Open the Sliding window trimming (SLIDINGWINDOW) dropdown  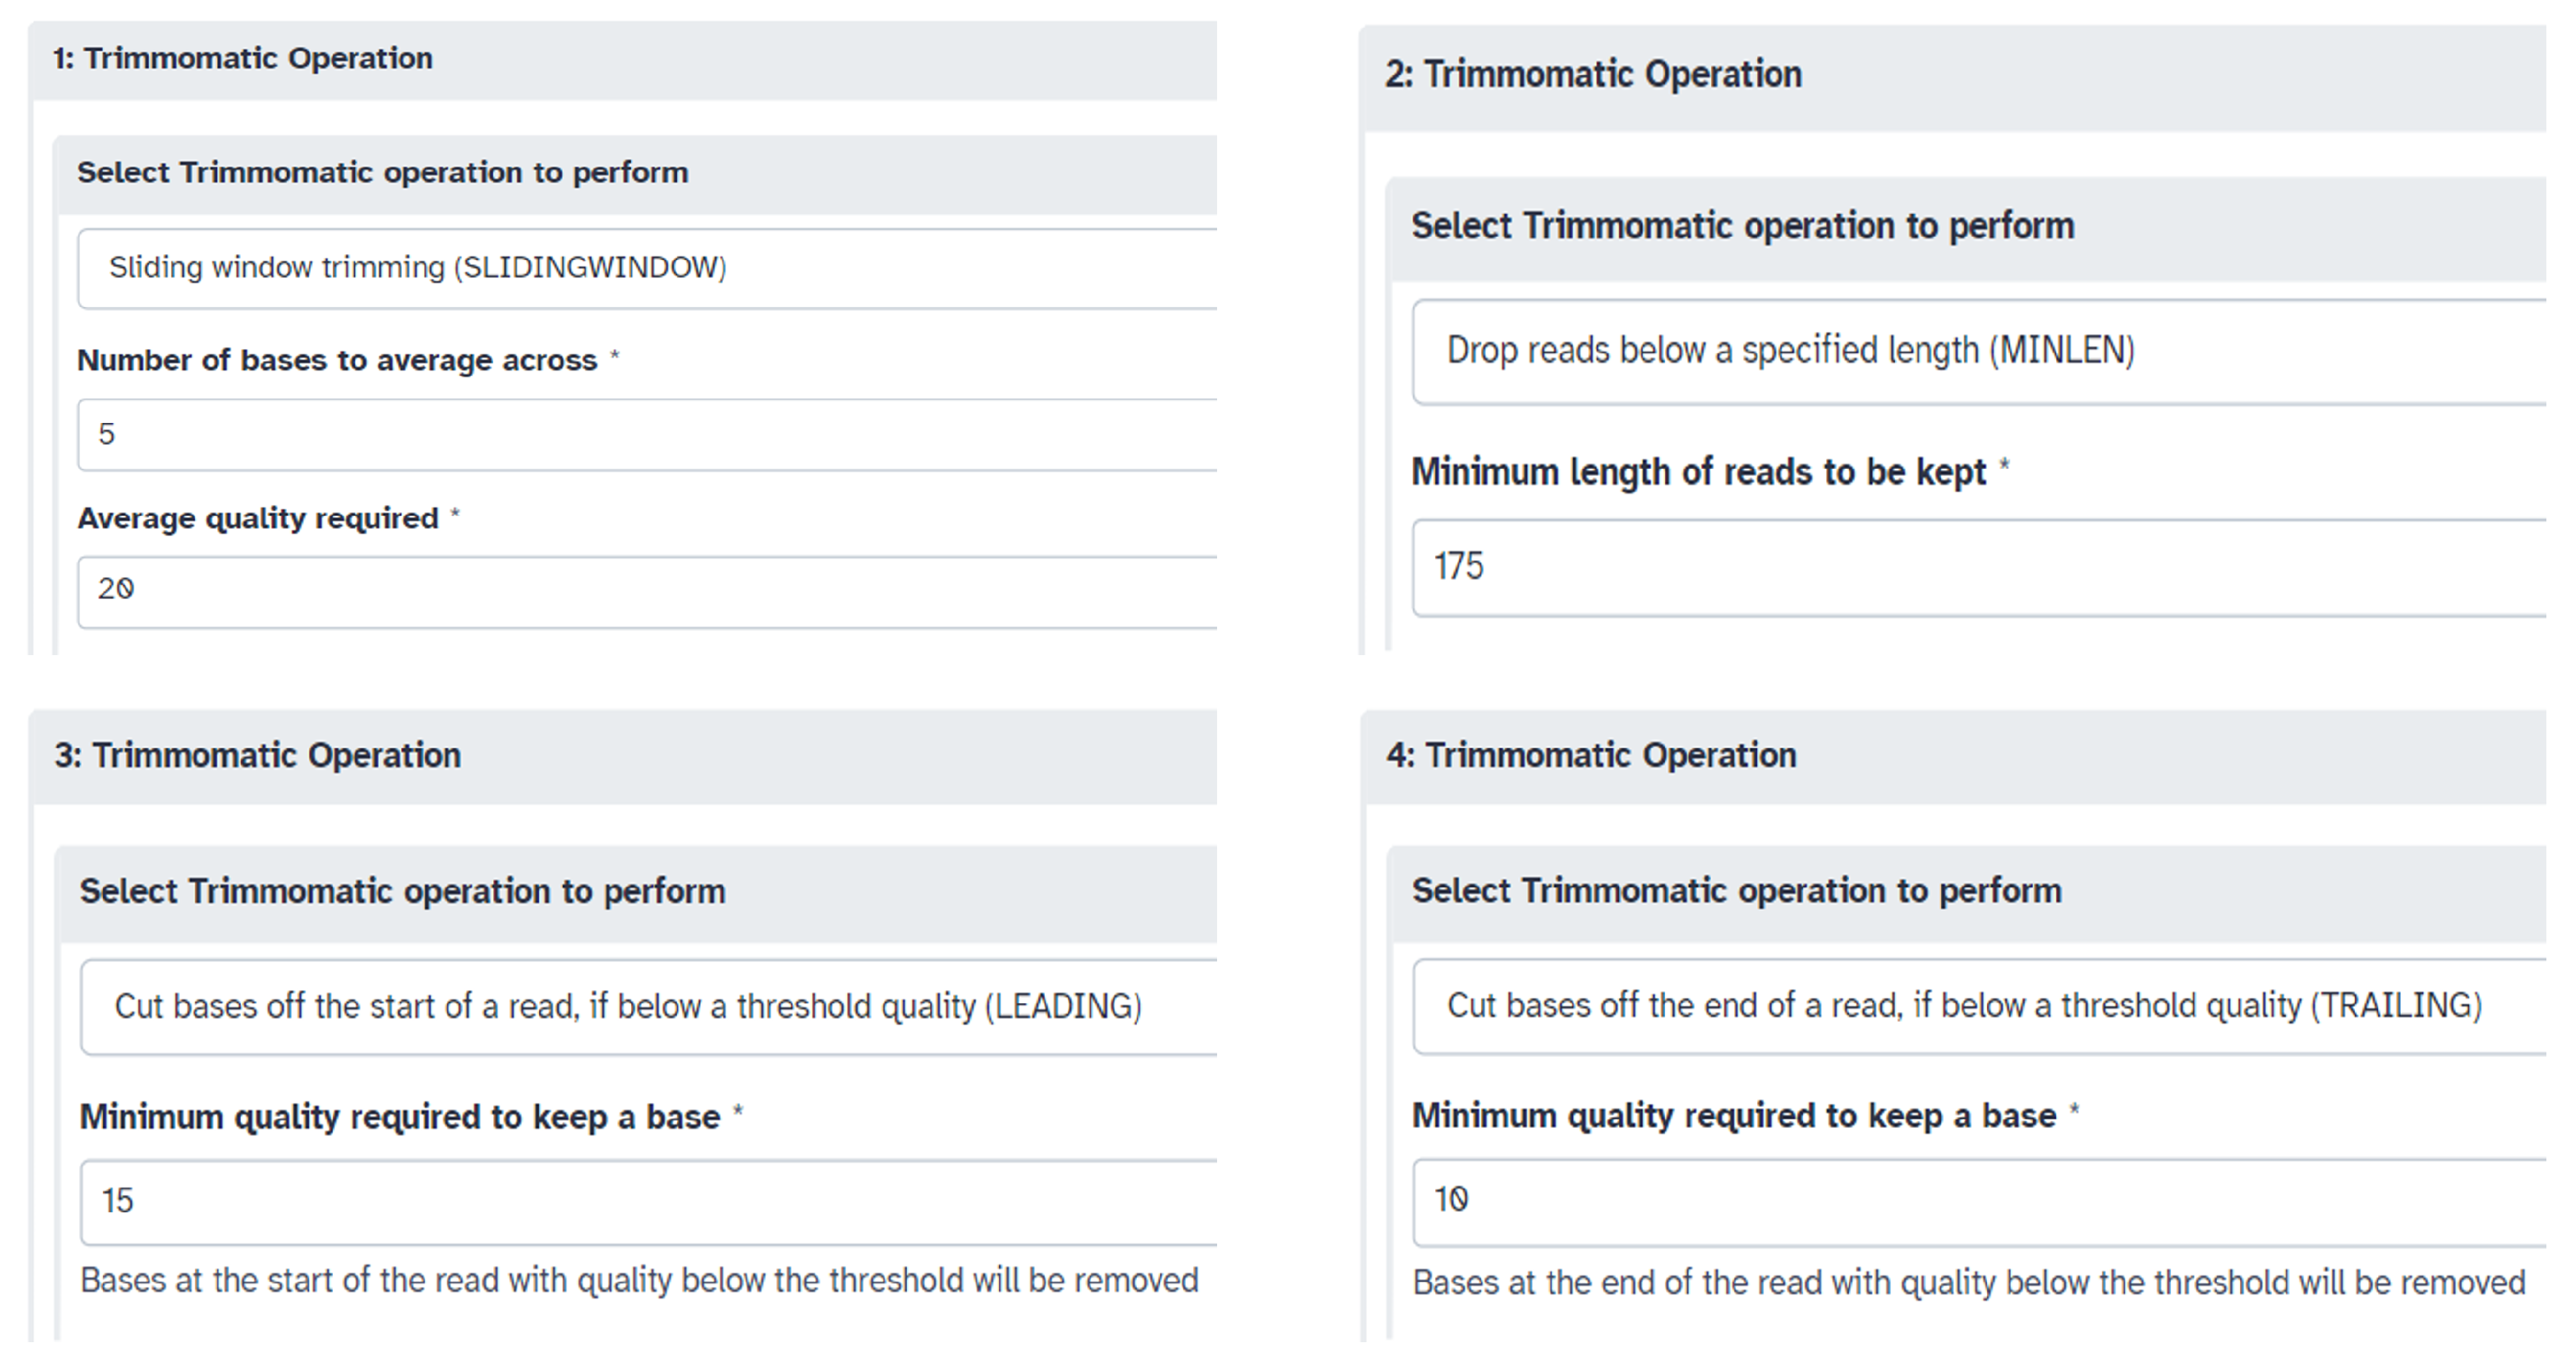[x=646, y=268]
